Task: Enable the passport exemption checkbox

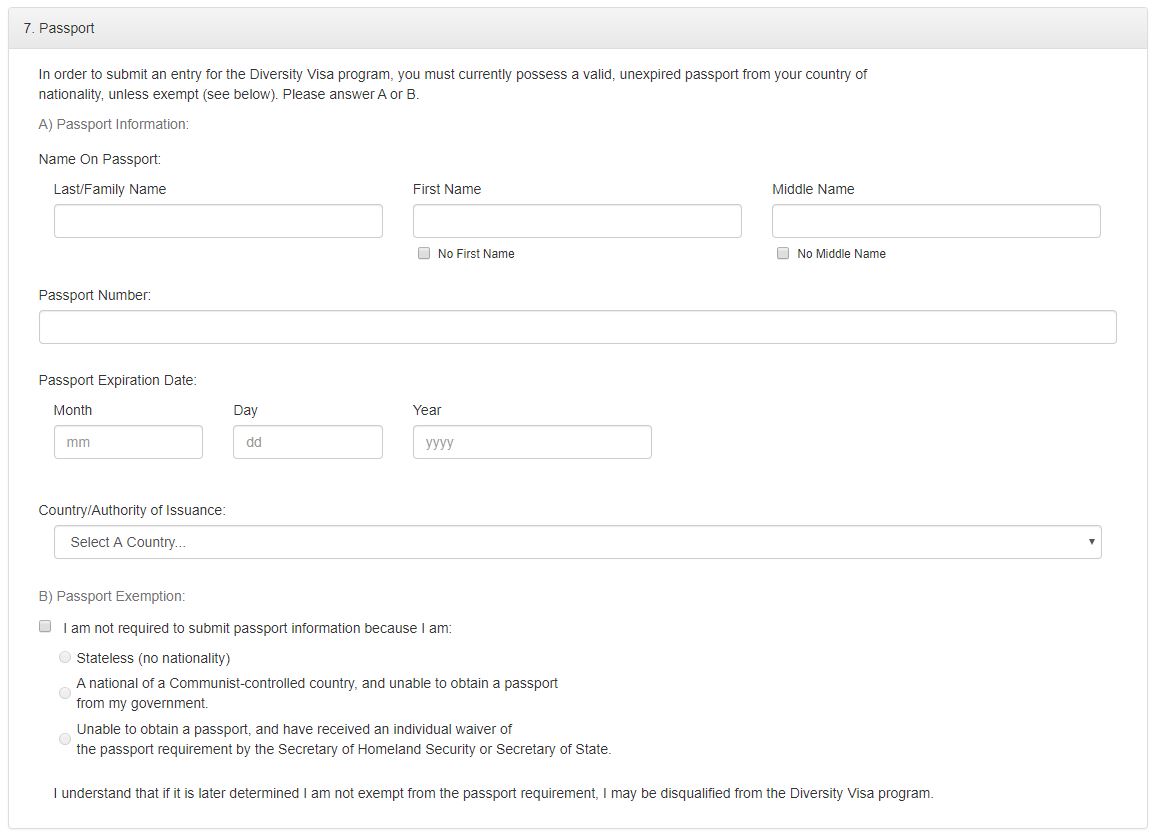Action: coord(45,626)
